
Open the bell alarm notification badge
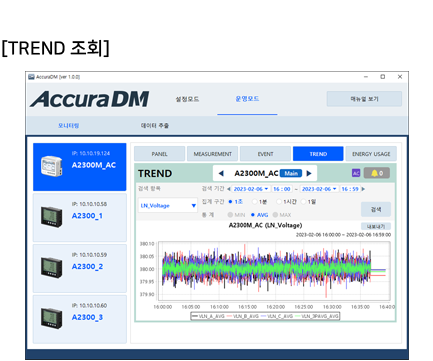(377, 173)
